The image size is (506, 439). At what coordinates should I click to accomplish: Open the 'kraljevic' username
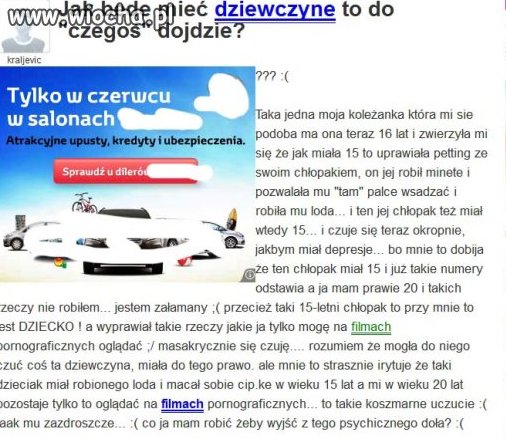coord(24,60)
